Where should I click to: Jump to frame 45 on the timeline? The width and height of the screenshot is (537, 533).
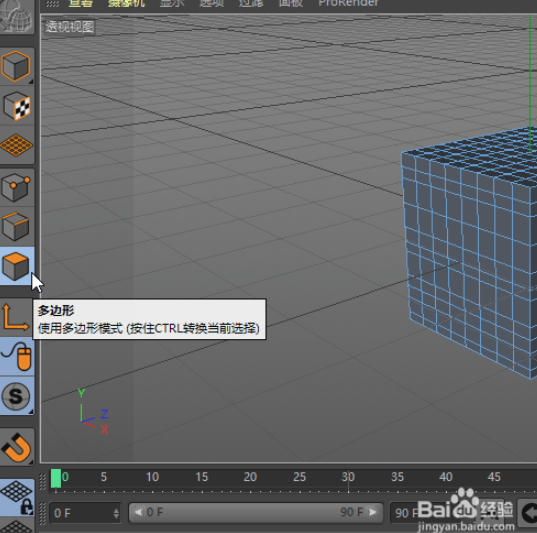(494, 477)
